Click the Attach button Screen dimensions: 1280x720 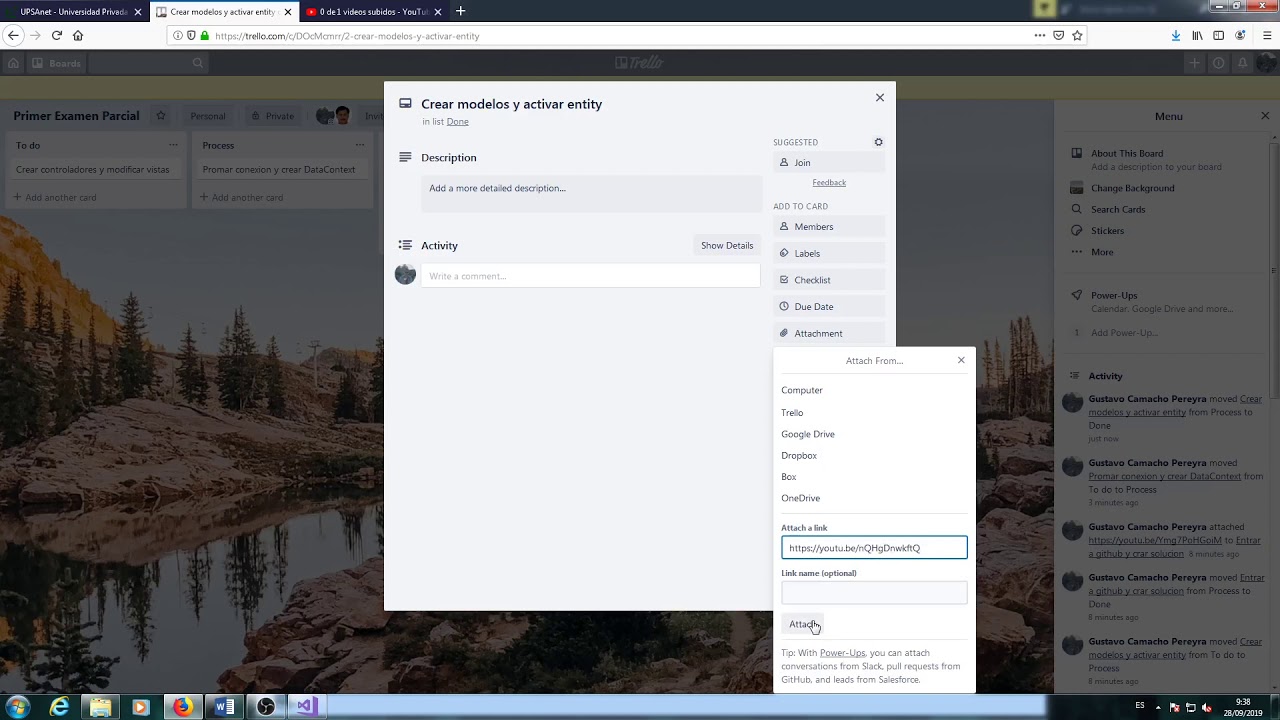(803, 624)
